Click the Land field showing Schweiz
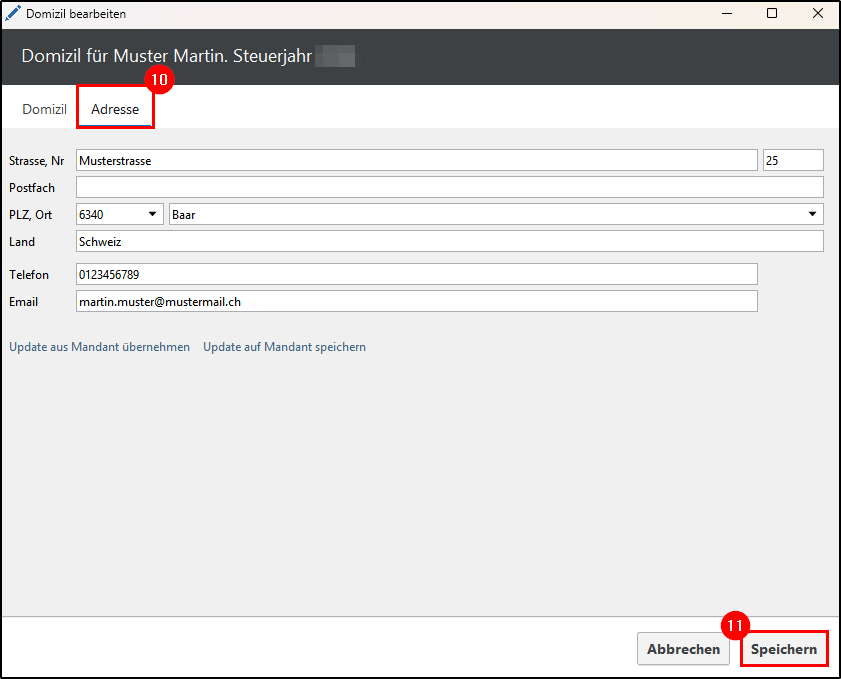The width and height of the screenshot is (841, 679). tap(449, 241)
